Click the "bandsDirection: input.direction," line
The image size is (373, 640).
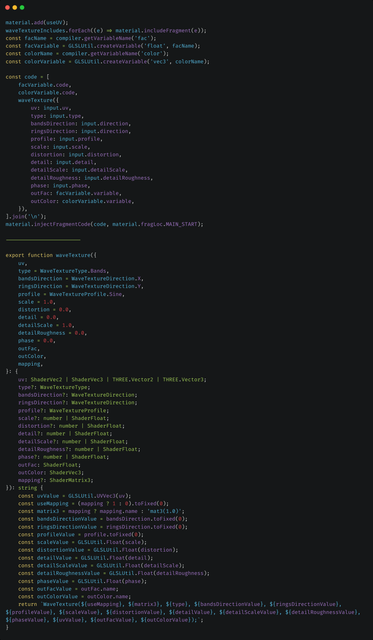81,124
